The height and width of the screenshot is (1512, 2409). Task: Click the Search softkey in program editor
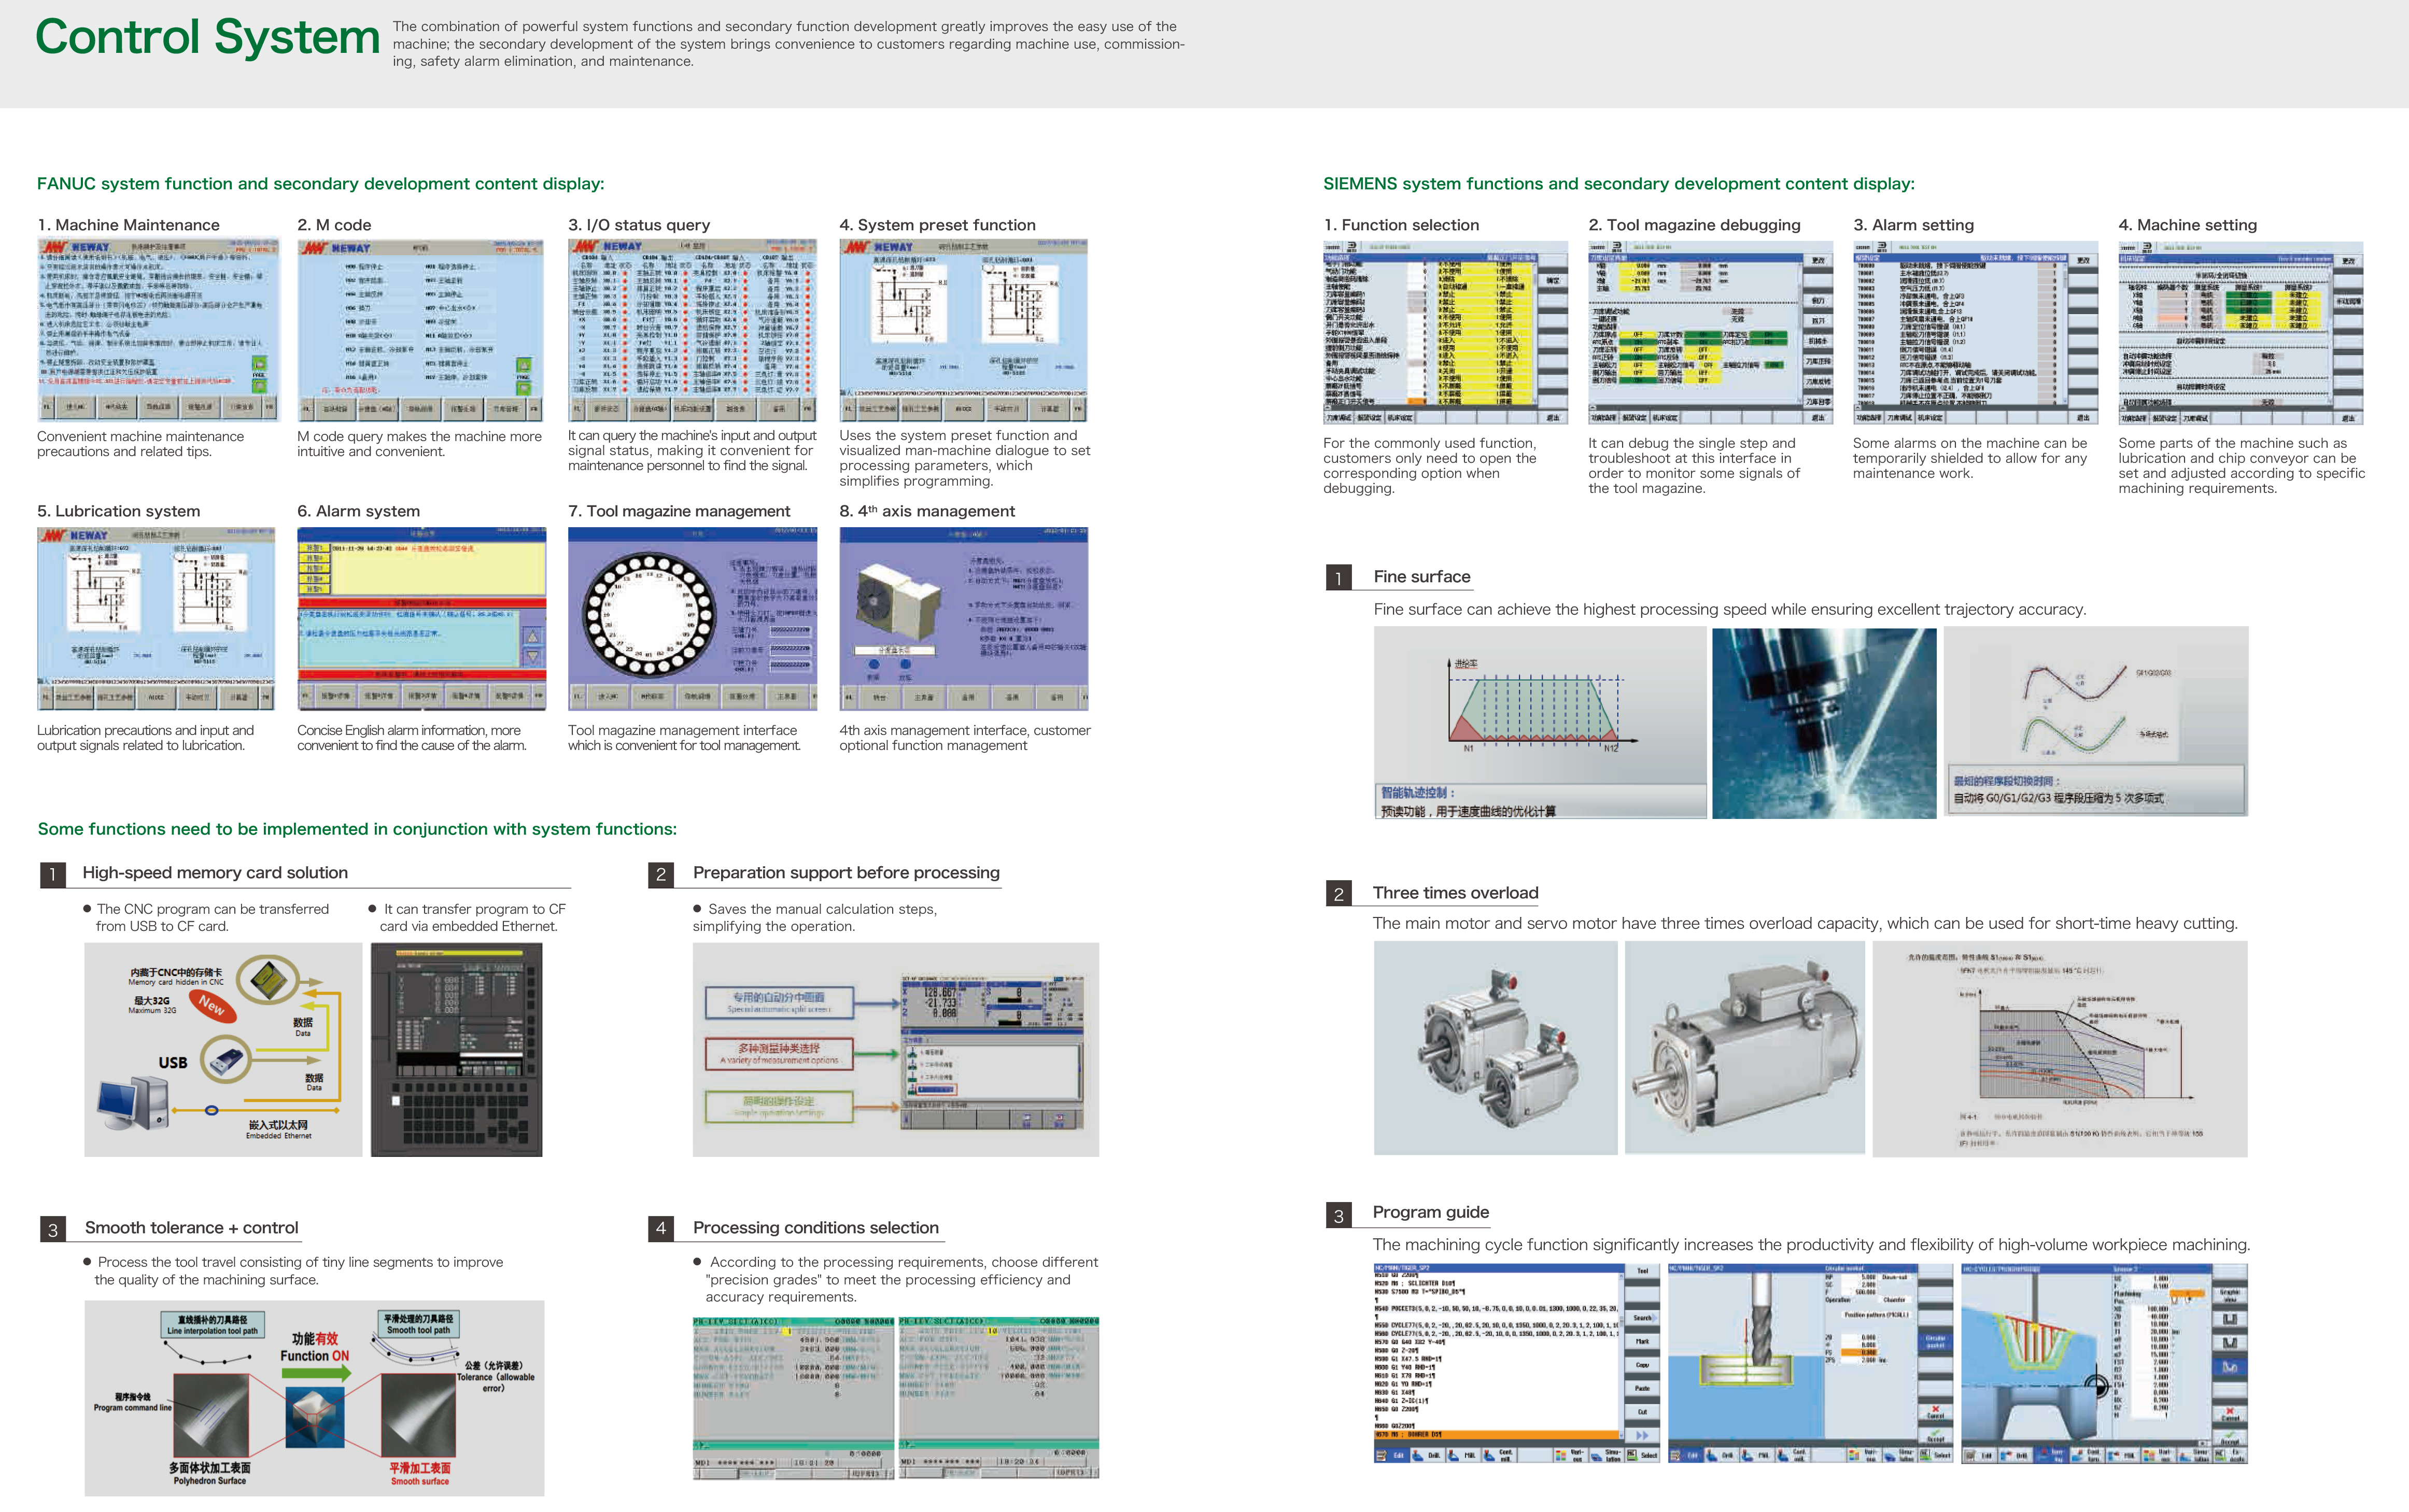1643,1318
